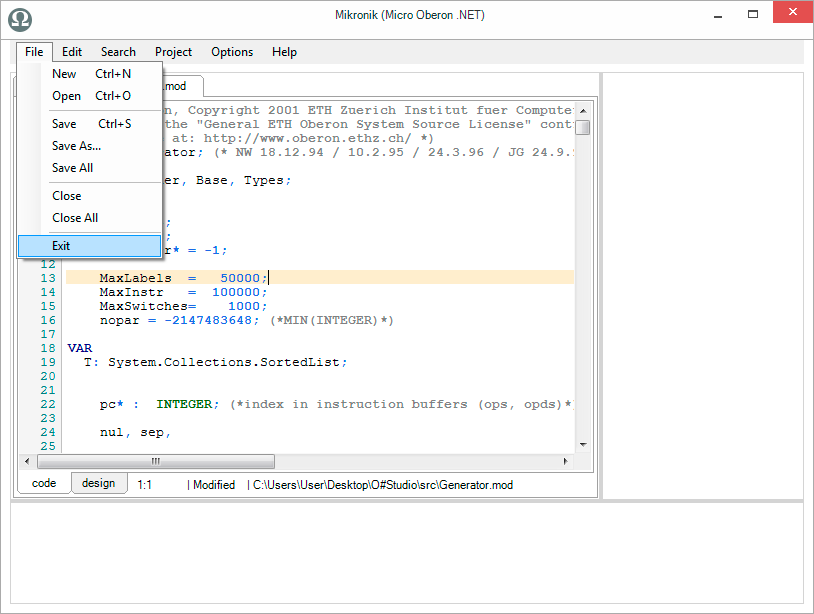Click System.Collections.SortedList text
814x614 pixels.
[x=224, y=362]
